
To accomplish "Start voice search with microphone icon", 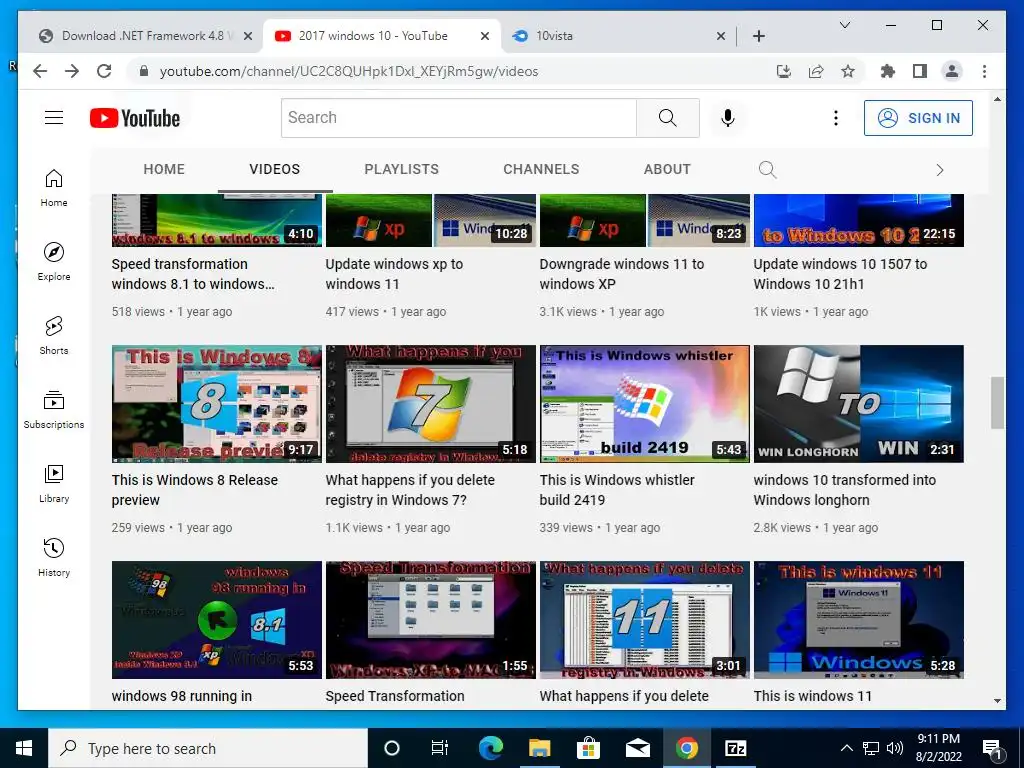I will [728, 118].
